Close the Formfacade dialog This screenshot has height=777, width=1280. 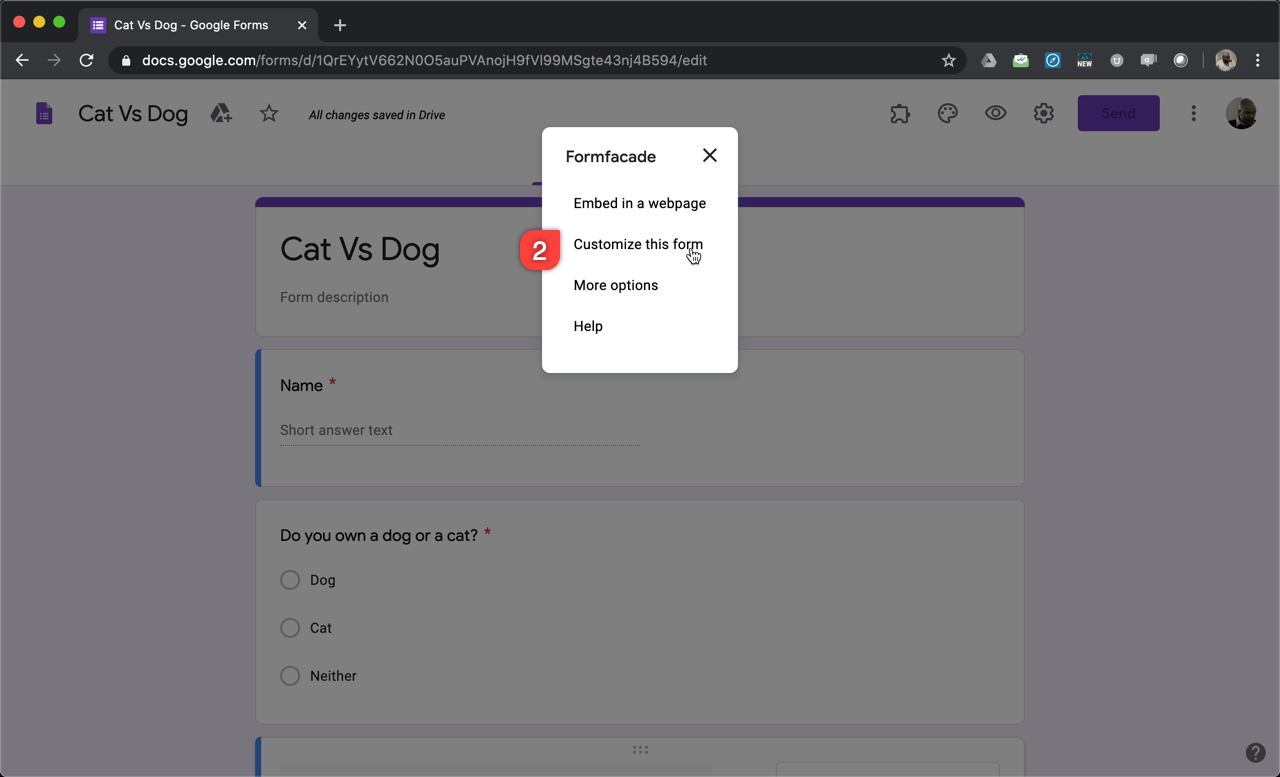tap(710, 155)
